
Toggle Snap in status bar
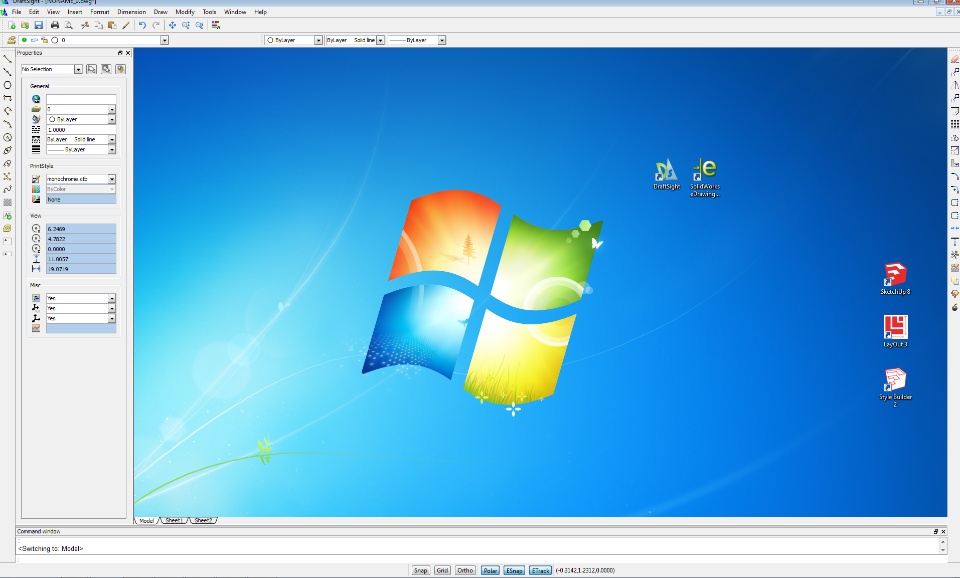420,570
